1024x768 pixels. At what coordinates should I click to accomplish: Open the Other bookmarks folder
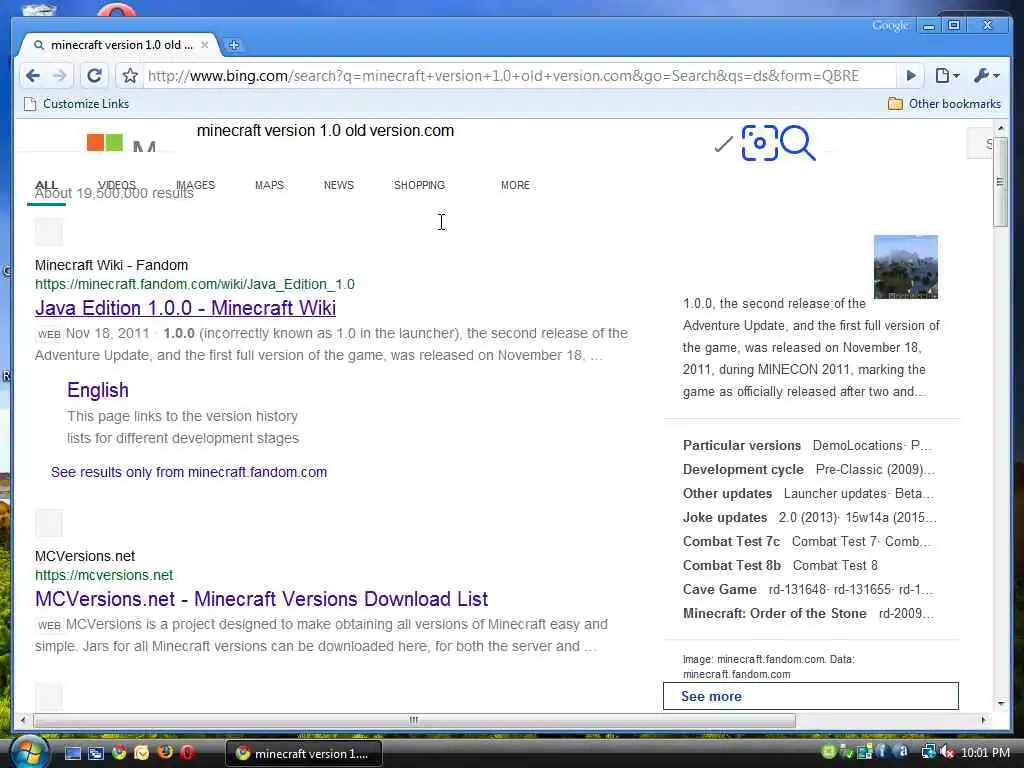(x=944, y=104)
